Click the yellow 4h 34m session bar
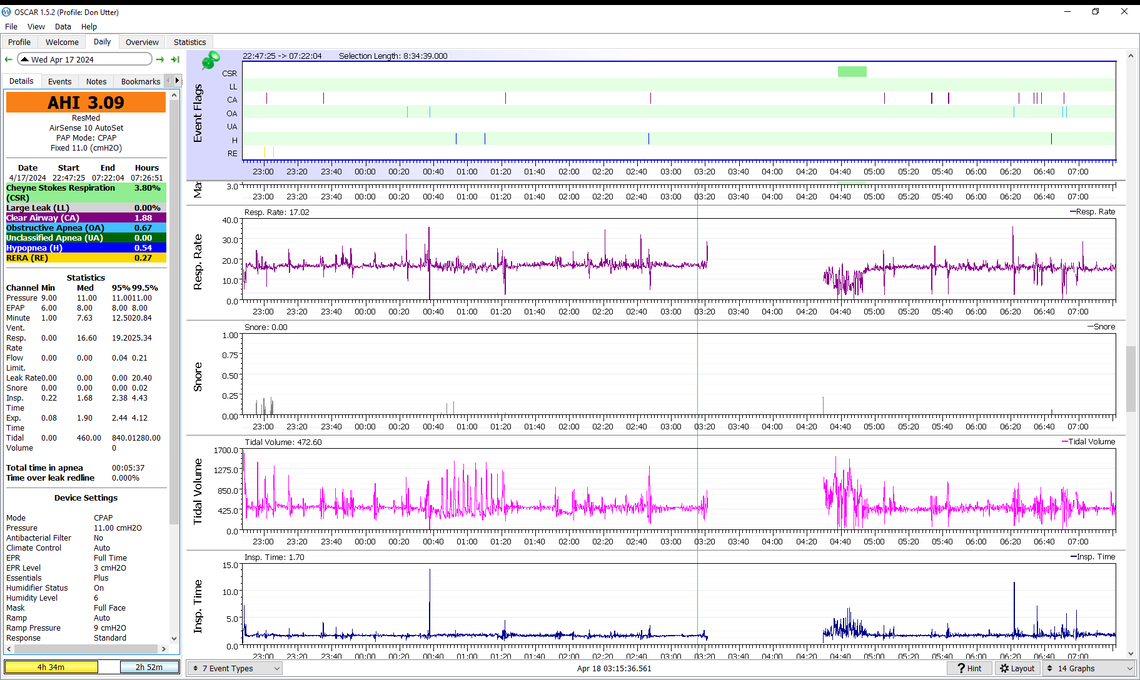The height and width of the screenshot is (680, 1140). 51,667
